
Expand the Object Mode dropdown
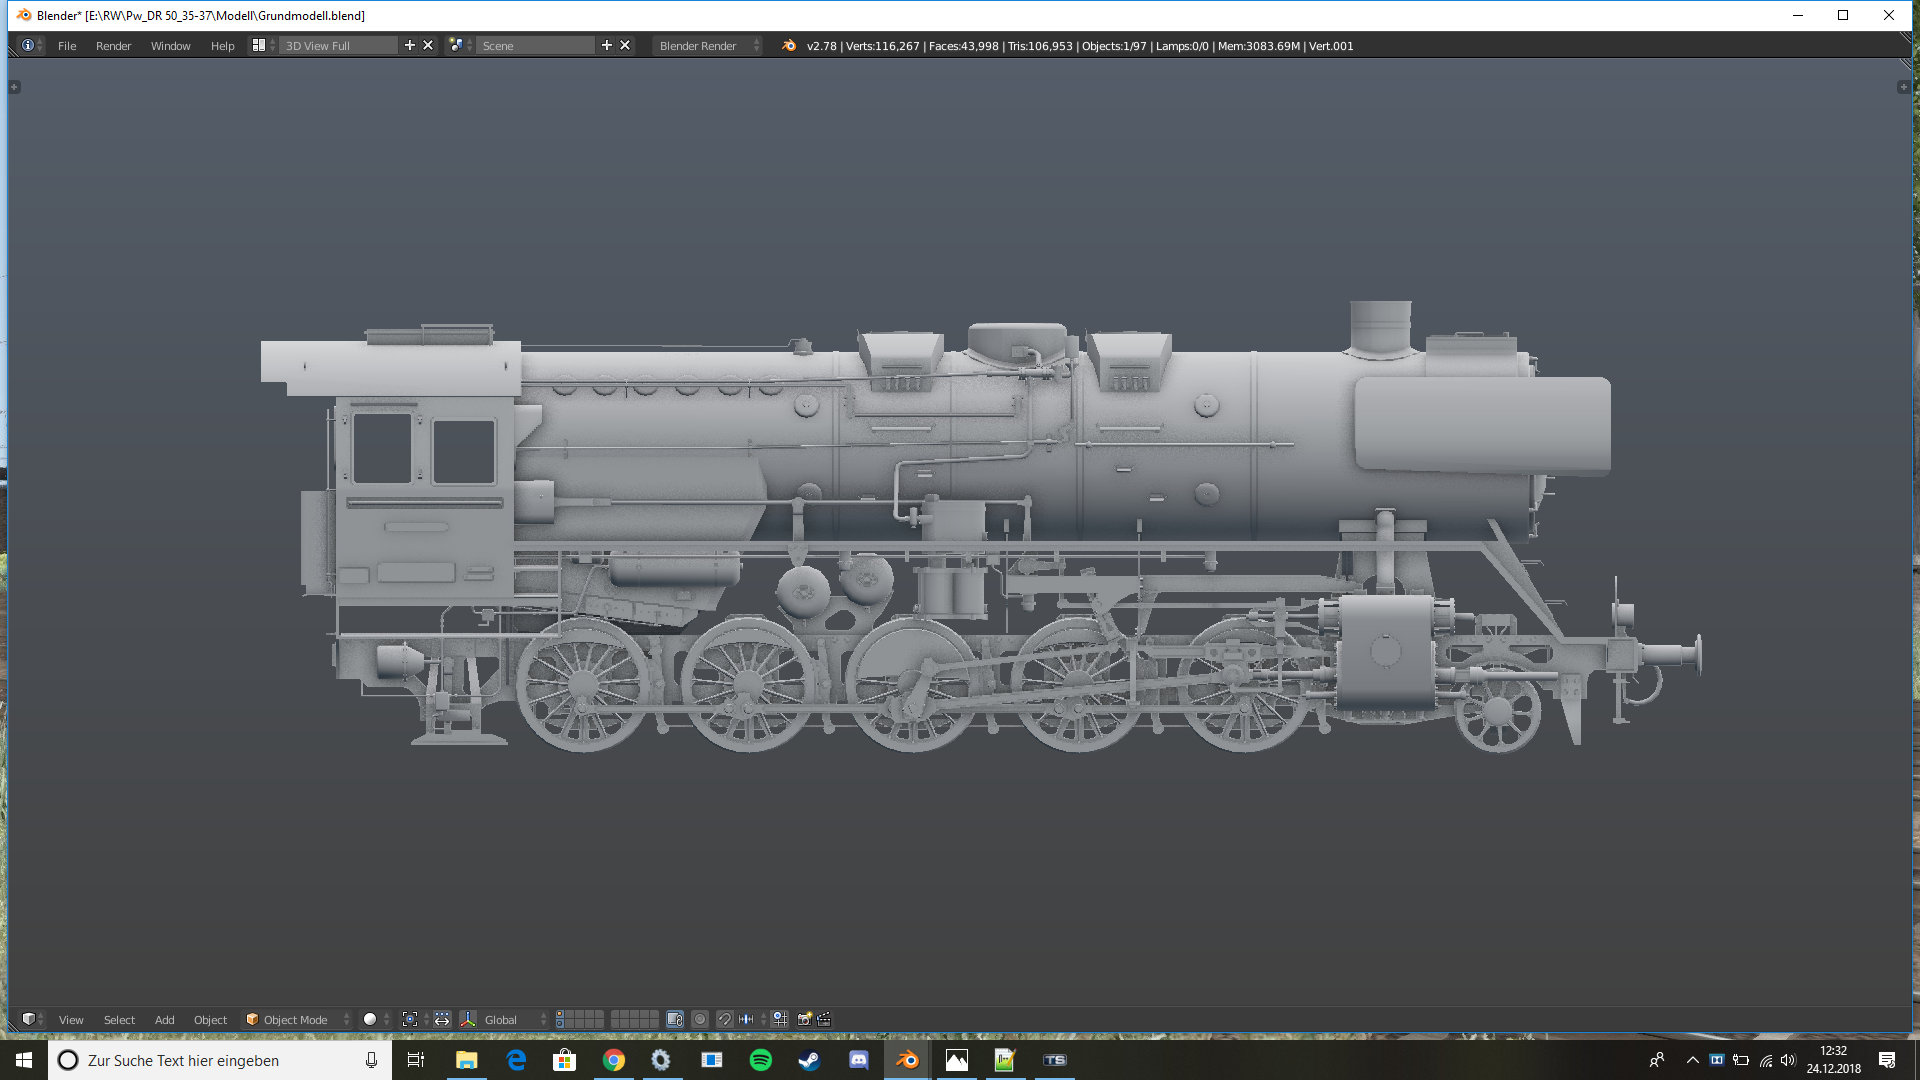pyautogui.click(x=297, y=1020)
